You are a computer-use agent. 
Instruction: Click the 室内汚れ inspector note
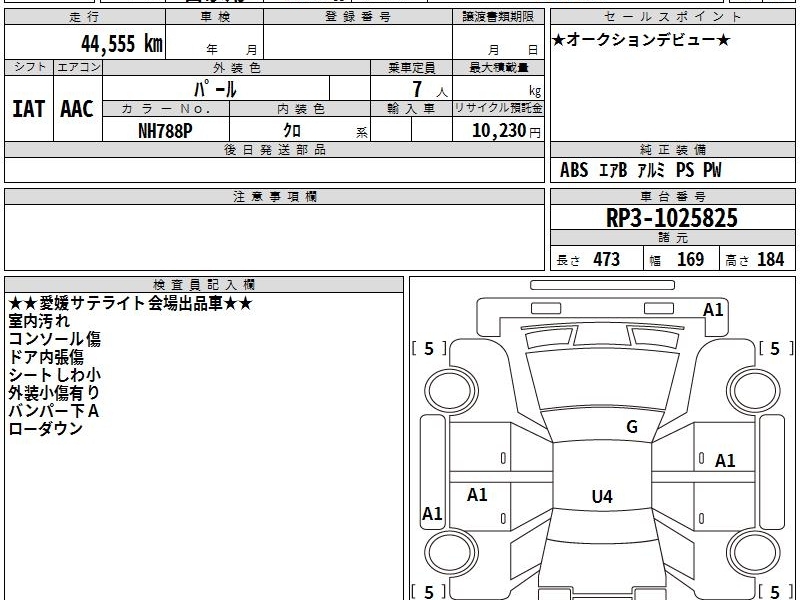point(39,321)
